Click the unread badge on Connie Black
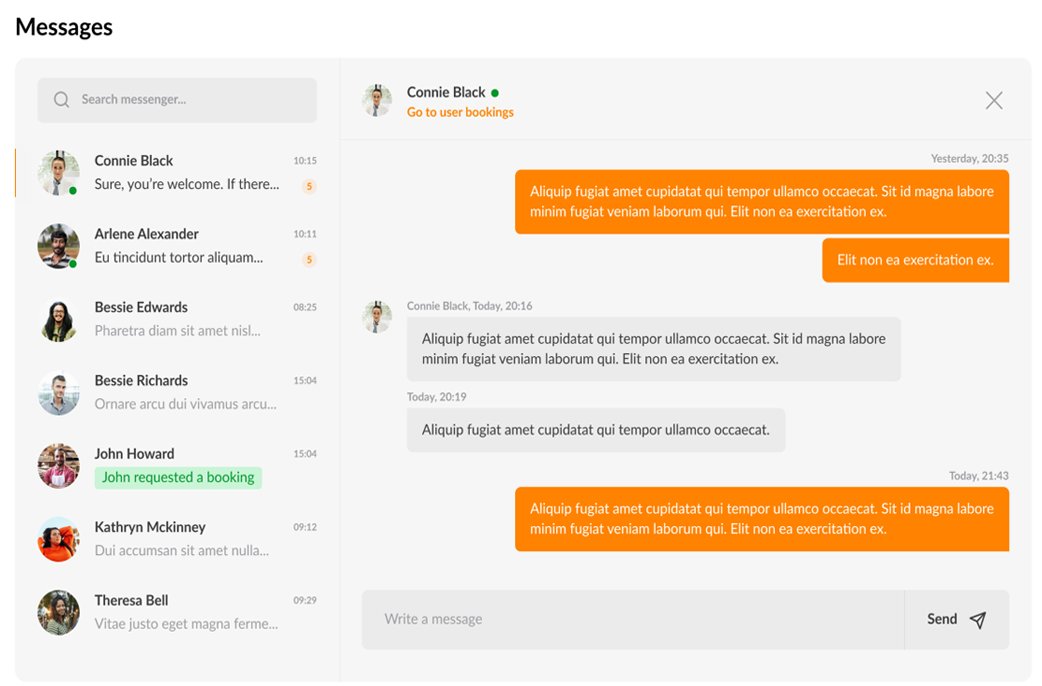The height and width of the screenshot is (686, 1042). 309,186
